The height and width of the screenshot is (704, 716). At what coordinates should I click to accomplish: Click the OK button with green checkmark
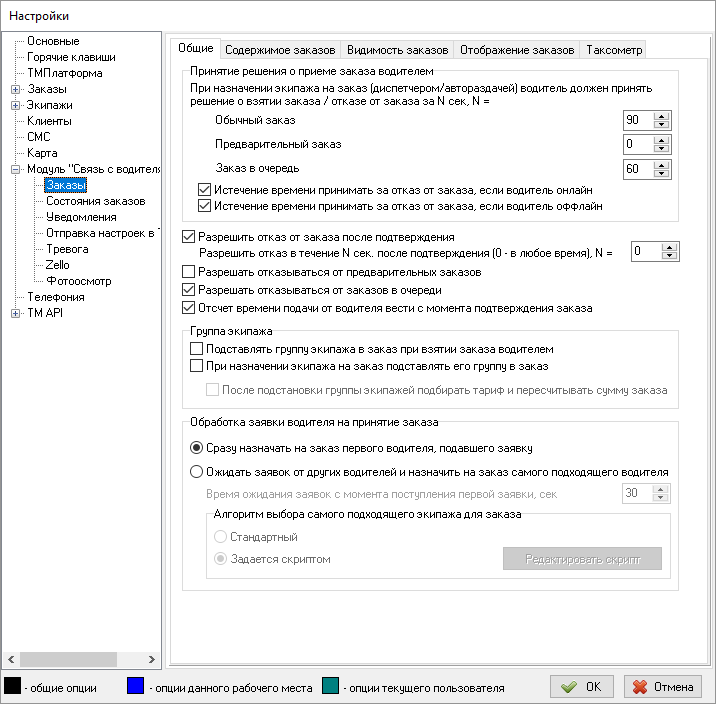pyautogui.click(x=581, y=687)
